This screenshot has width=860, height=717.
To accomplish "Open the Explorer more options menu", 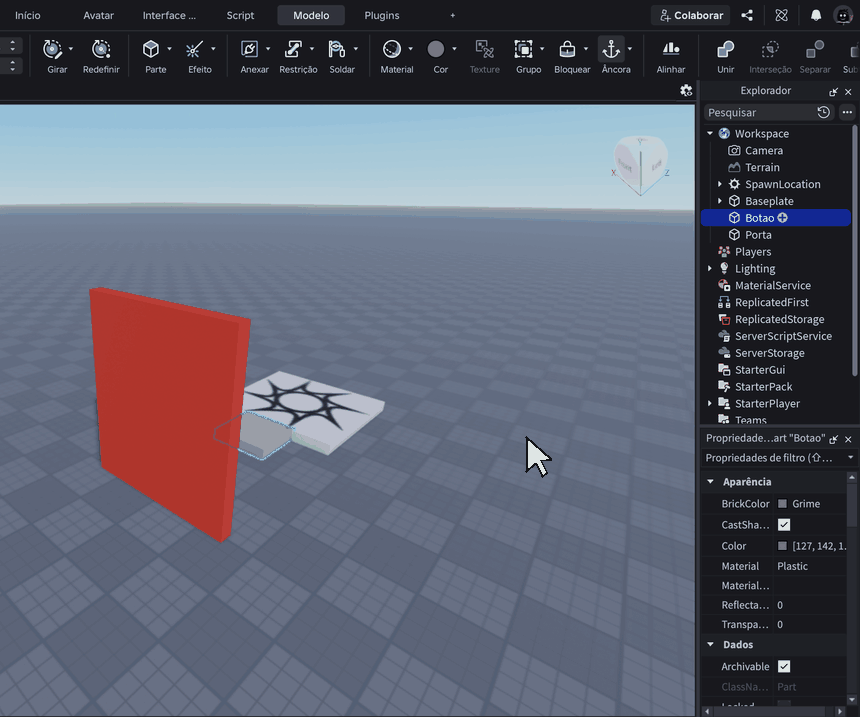I will point(847,112).
